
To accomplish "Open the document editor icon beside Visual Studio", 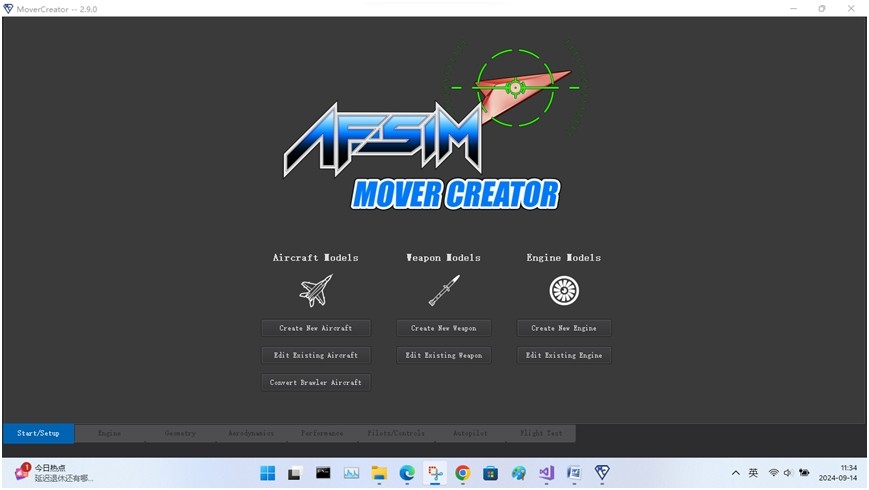I will coord(574,473).
